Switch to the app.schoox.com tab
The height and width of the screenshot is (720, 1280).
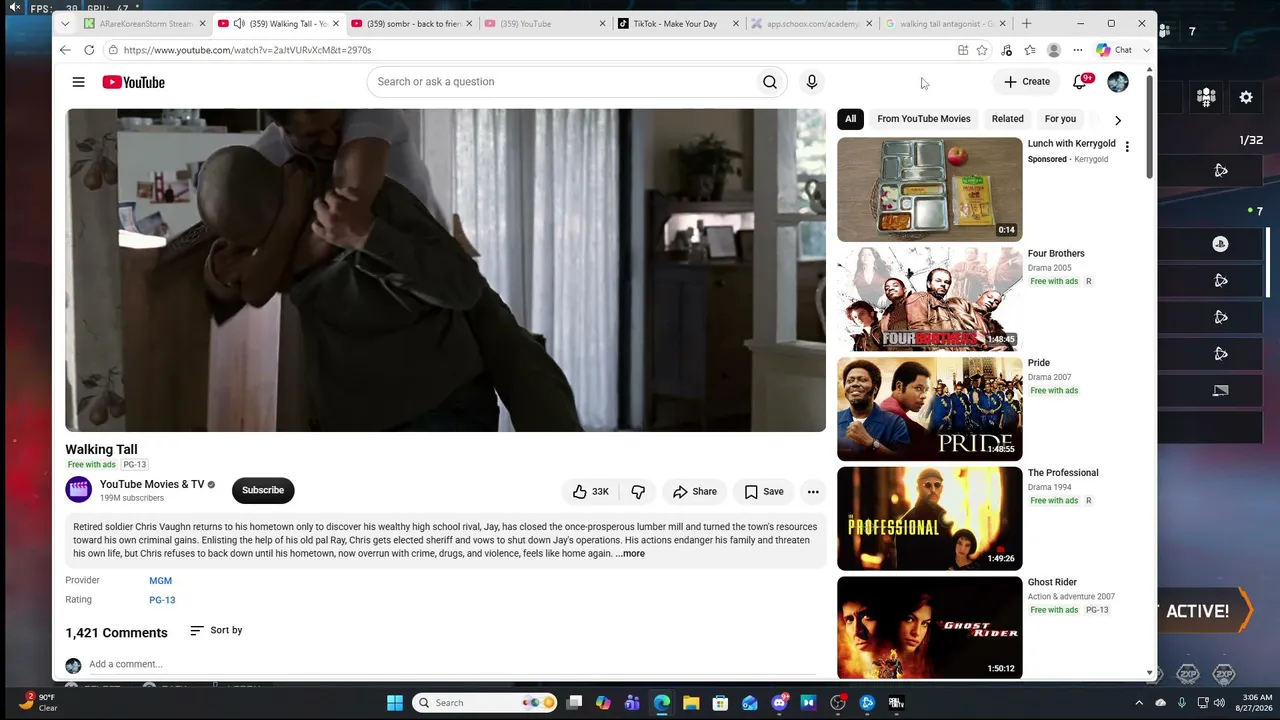tap(812, 24)
